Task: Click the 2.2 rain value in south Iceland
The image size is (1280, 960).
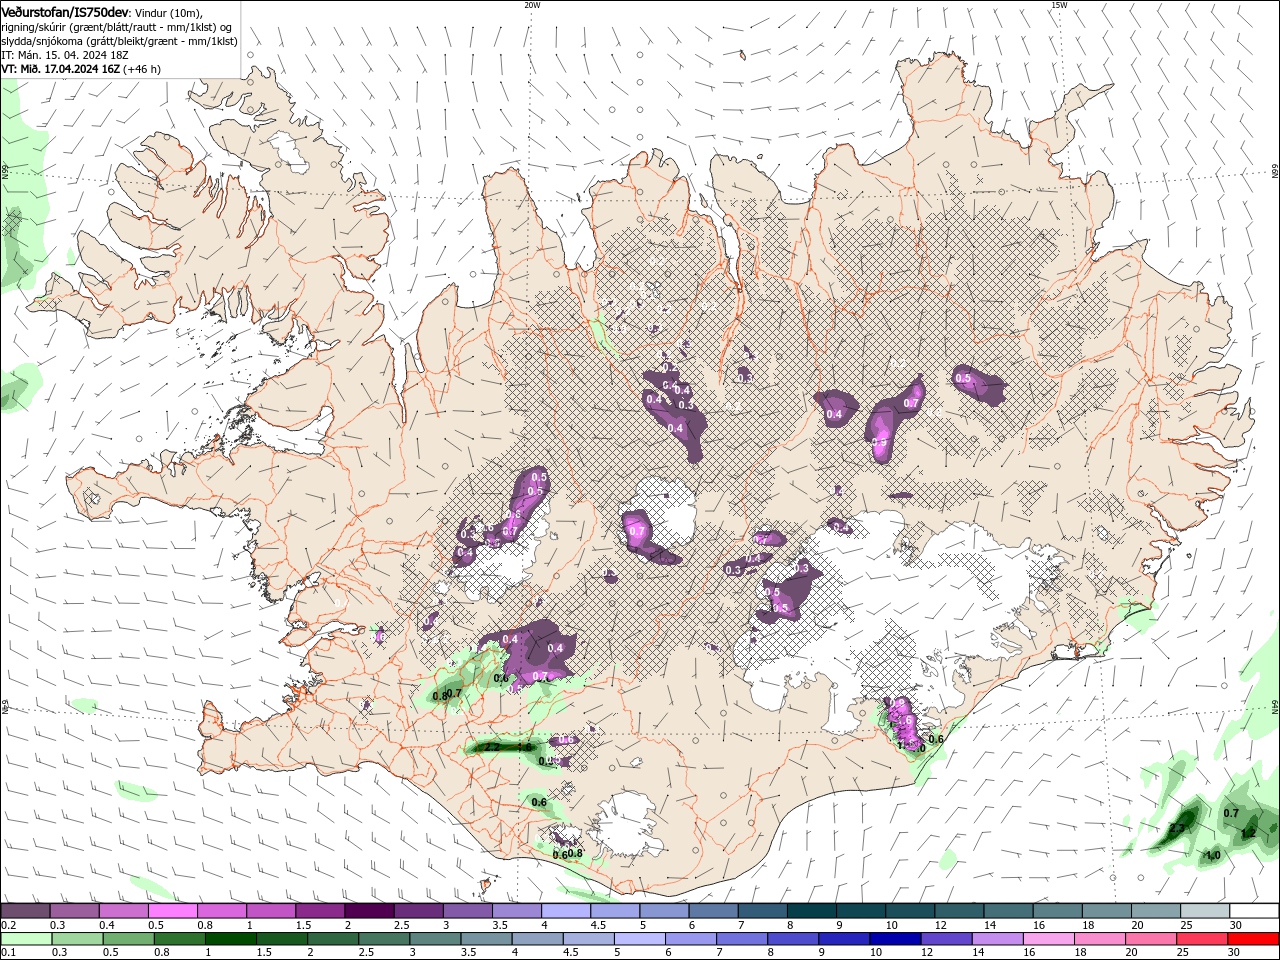Action: click(492, 747)
